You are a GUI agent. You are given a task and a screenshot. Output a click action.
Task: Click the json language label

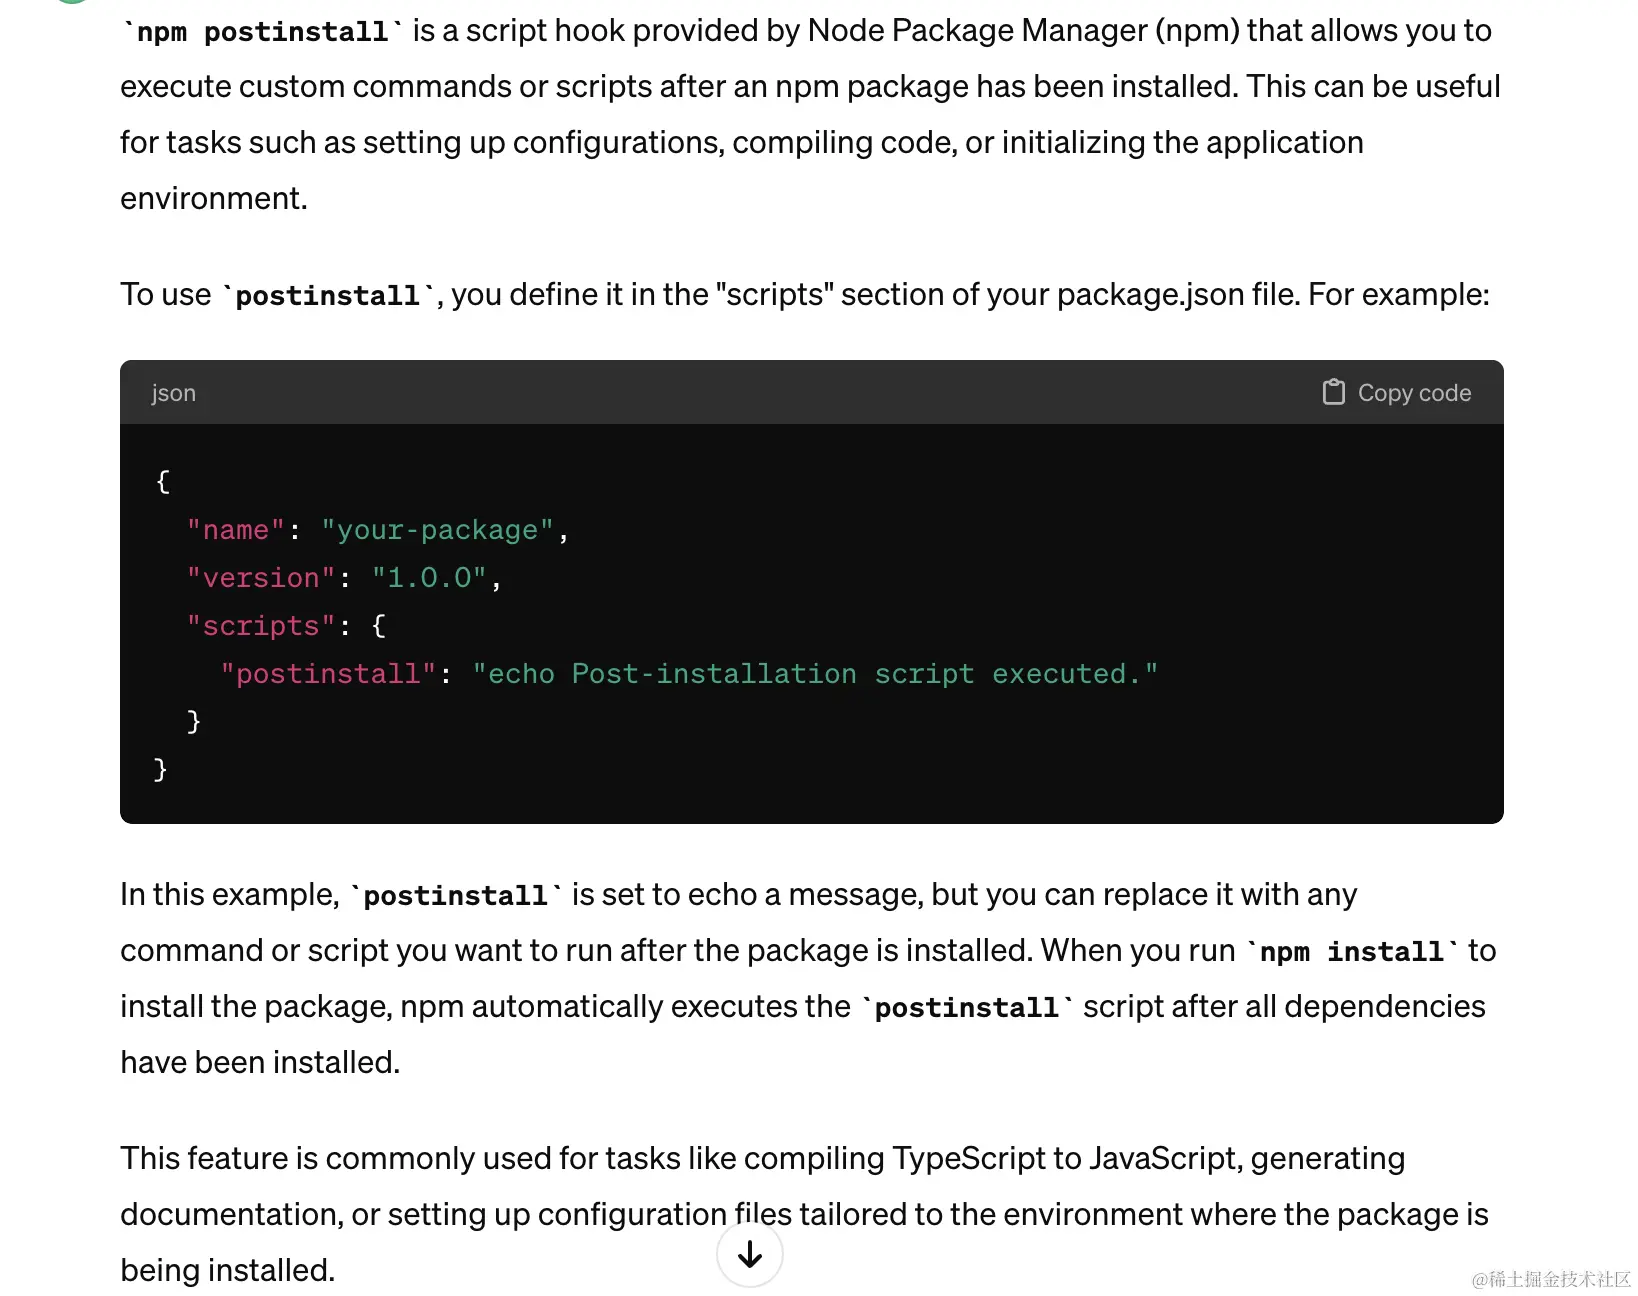[x=174, y=393]
